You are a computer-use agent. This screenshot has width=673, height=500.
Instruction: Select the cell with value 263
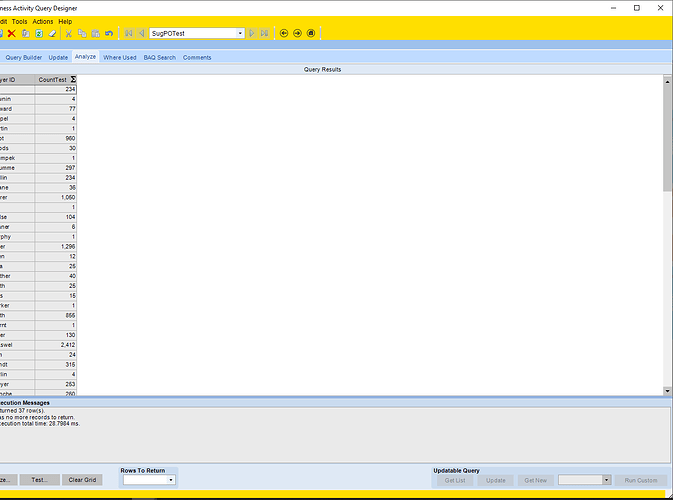(x=56, y=385)
